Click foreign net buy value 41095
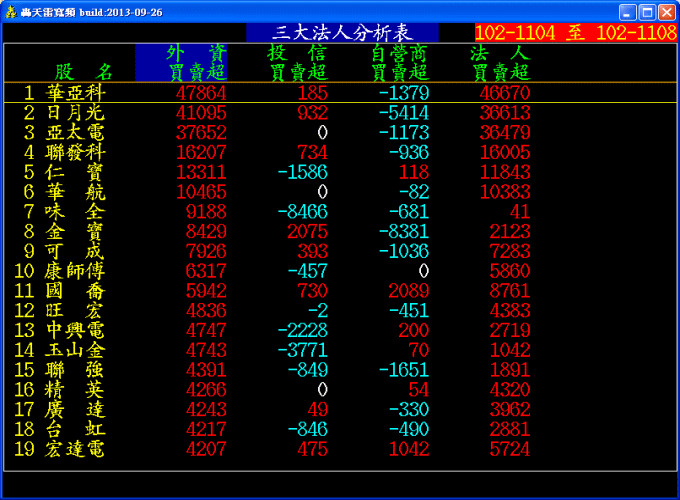Screen dimensions: 680x500 tap(201, 113)
